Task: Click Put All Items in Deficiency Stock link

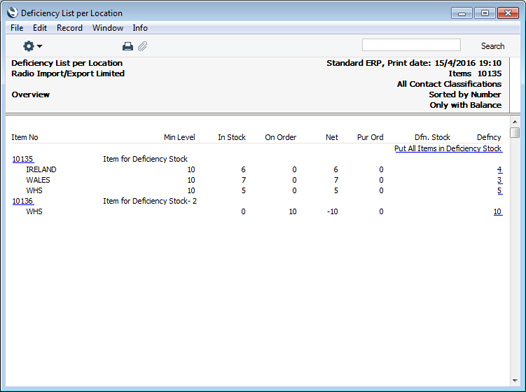Action: point(448,149)
